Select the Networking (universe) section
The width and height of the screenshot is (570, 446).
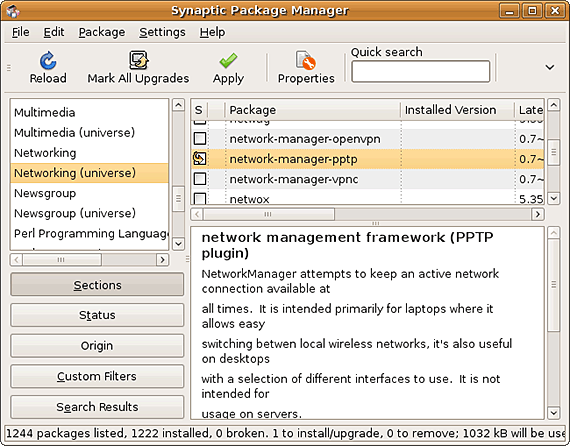pyautogui.click(x=89, y=173)
